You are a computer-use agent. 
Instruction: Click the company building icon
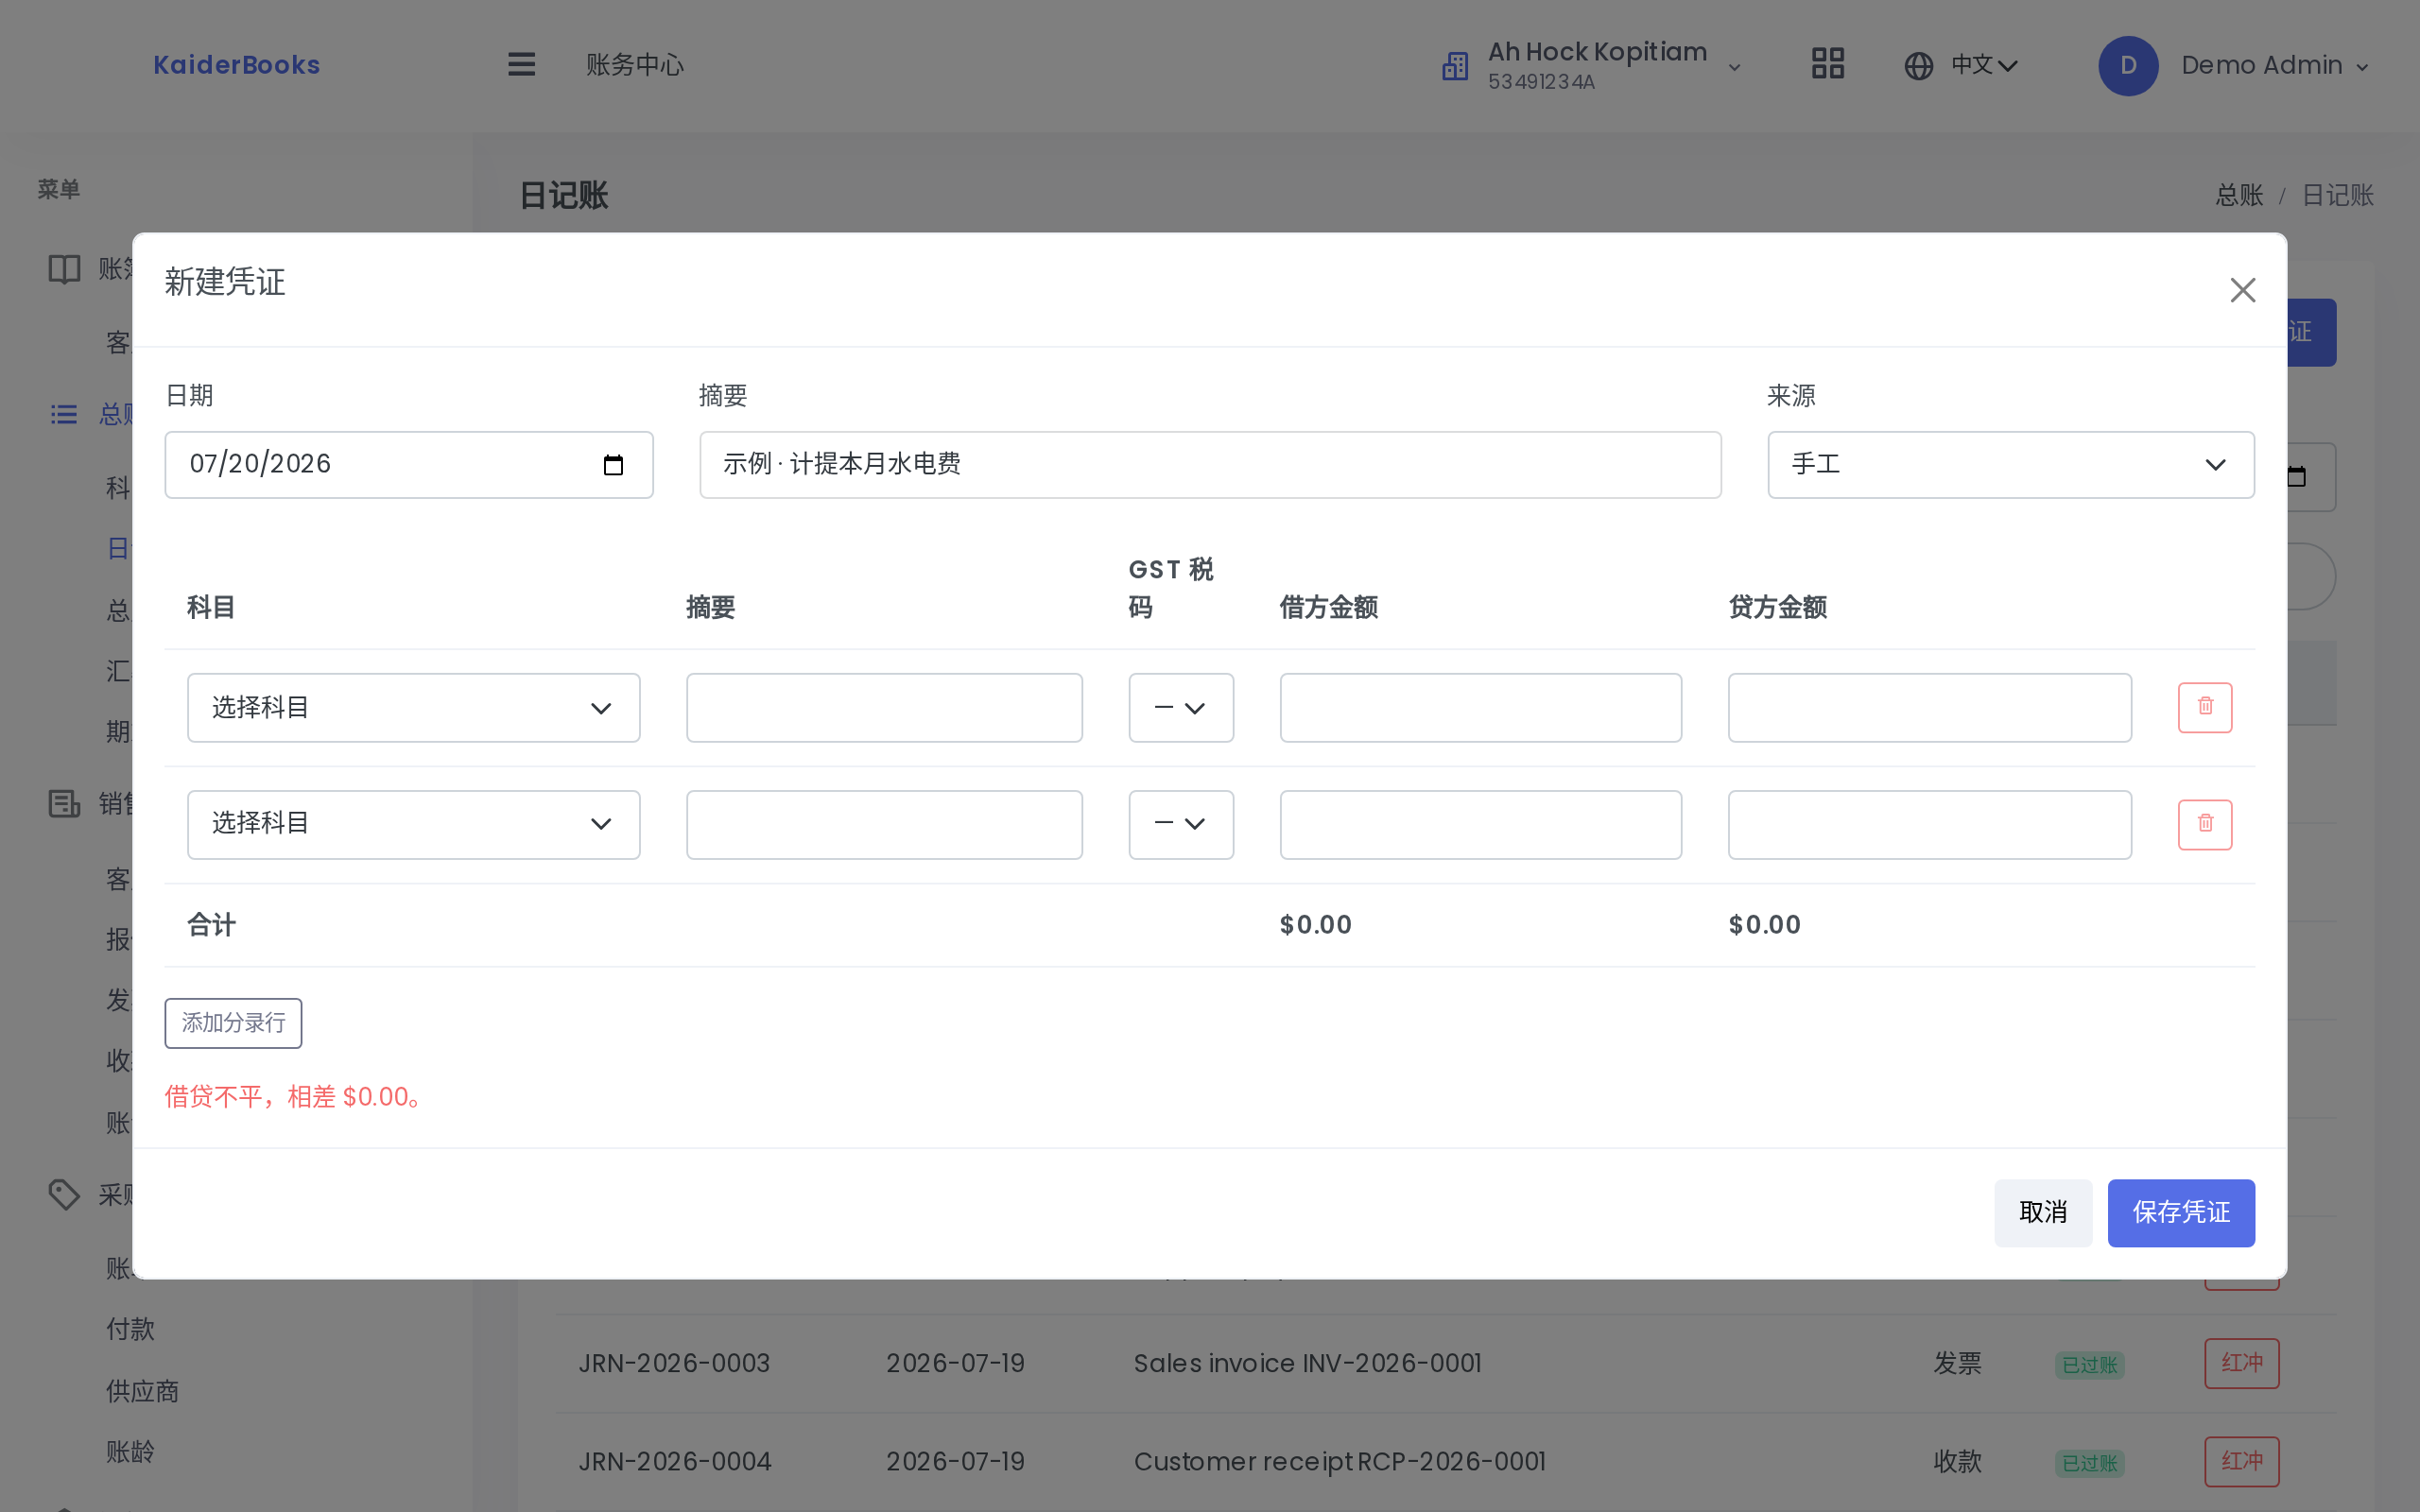pos(1455,66)
